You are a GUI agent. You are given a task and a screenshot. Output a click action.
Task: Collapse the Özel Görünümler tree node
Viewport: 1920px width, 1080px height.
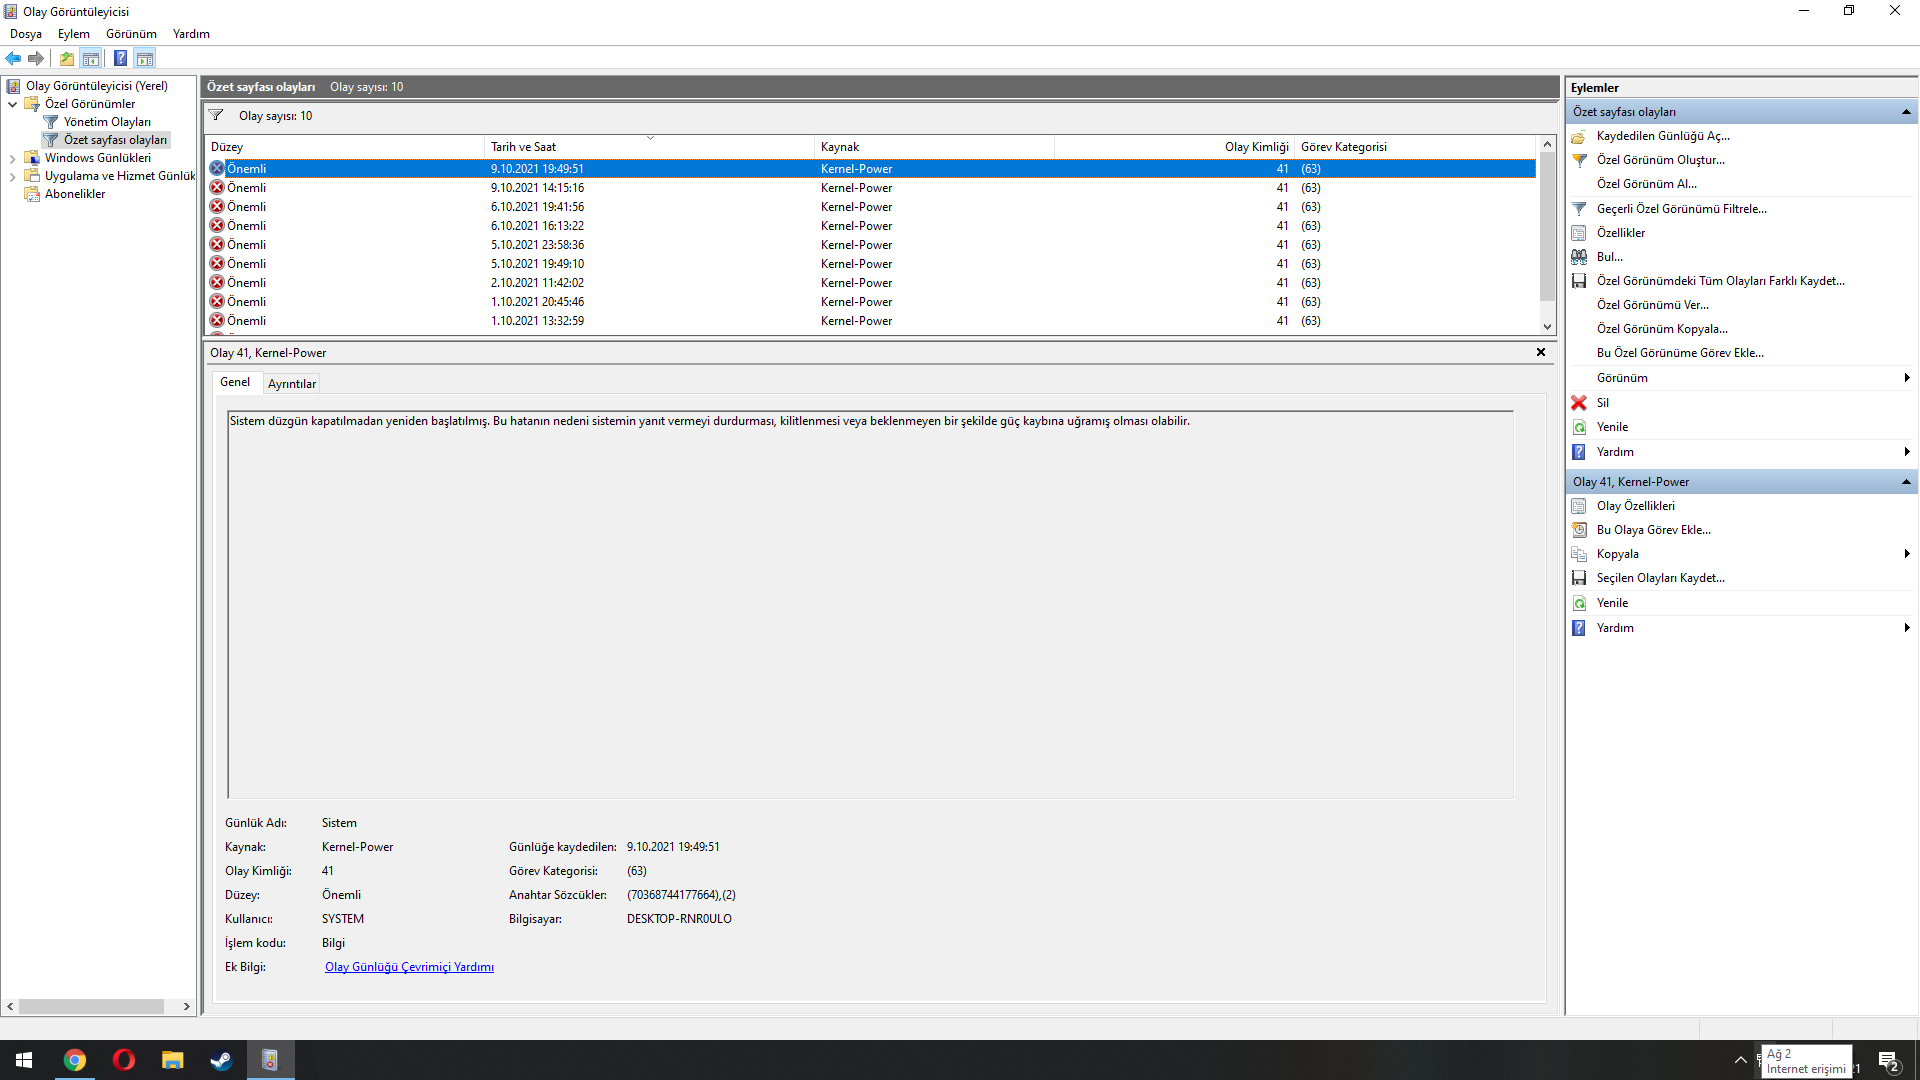pyautogui.click(x=12, y=104)
